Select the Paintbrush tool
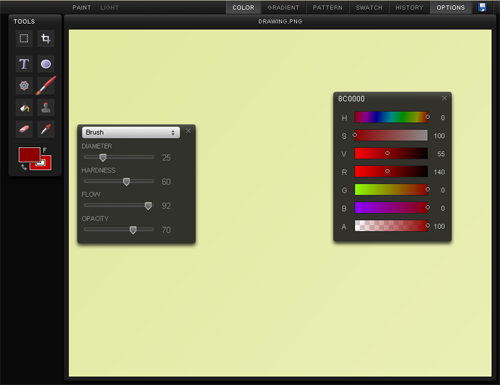 (x=46, y=86)
